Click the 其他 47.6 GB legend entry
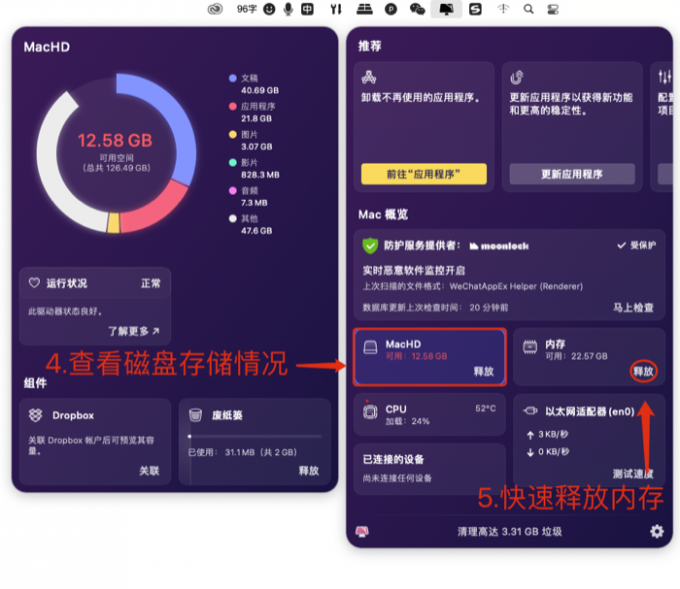680x589 pixels. pos(251,225)
